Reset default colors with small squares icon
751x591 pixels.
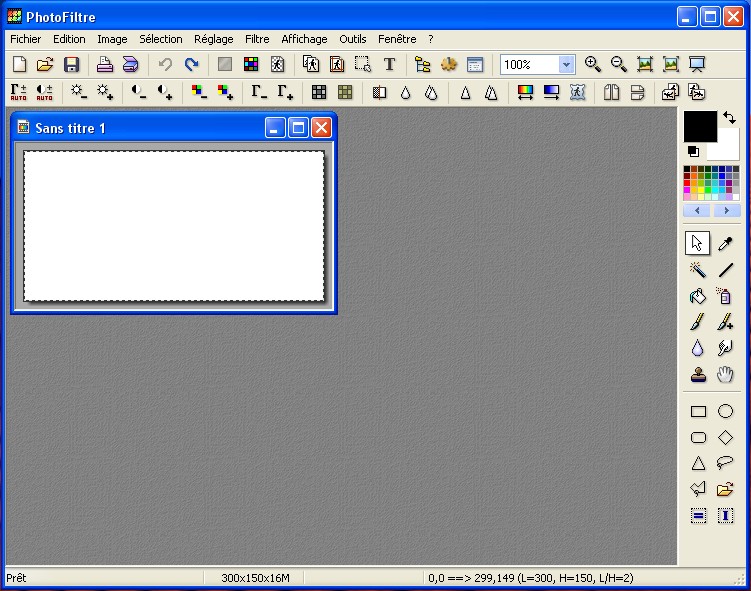(693, 152)
